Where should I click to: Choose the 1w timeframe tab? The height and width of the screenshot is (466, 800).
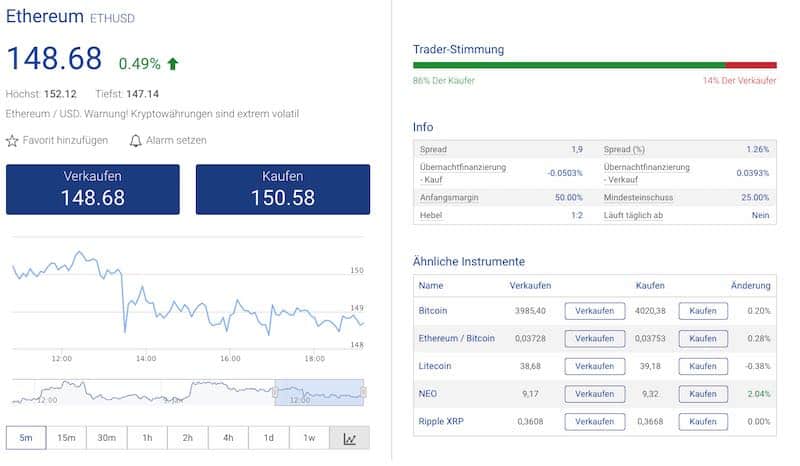(309, 438)
